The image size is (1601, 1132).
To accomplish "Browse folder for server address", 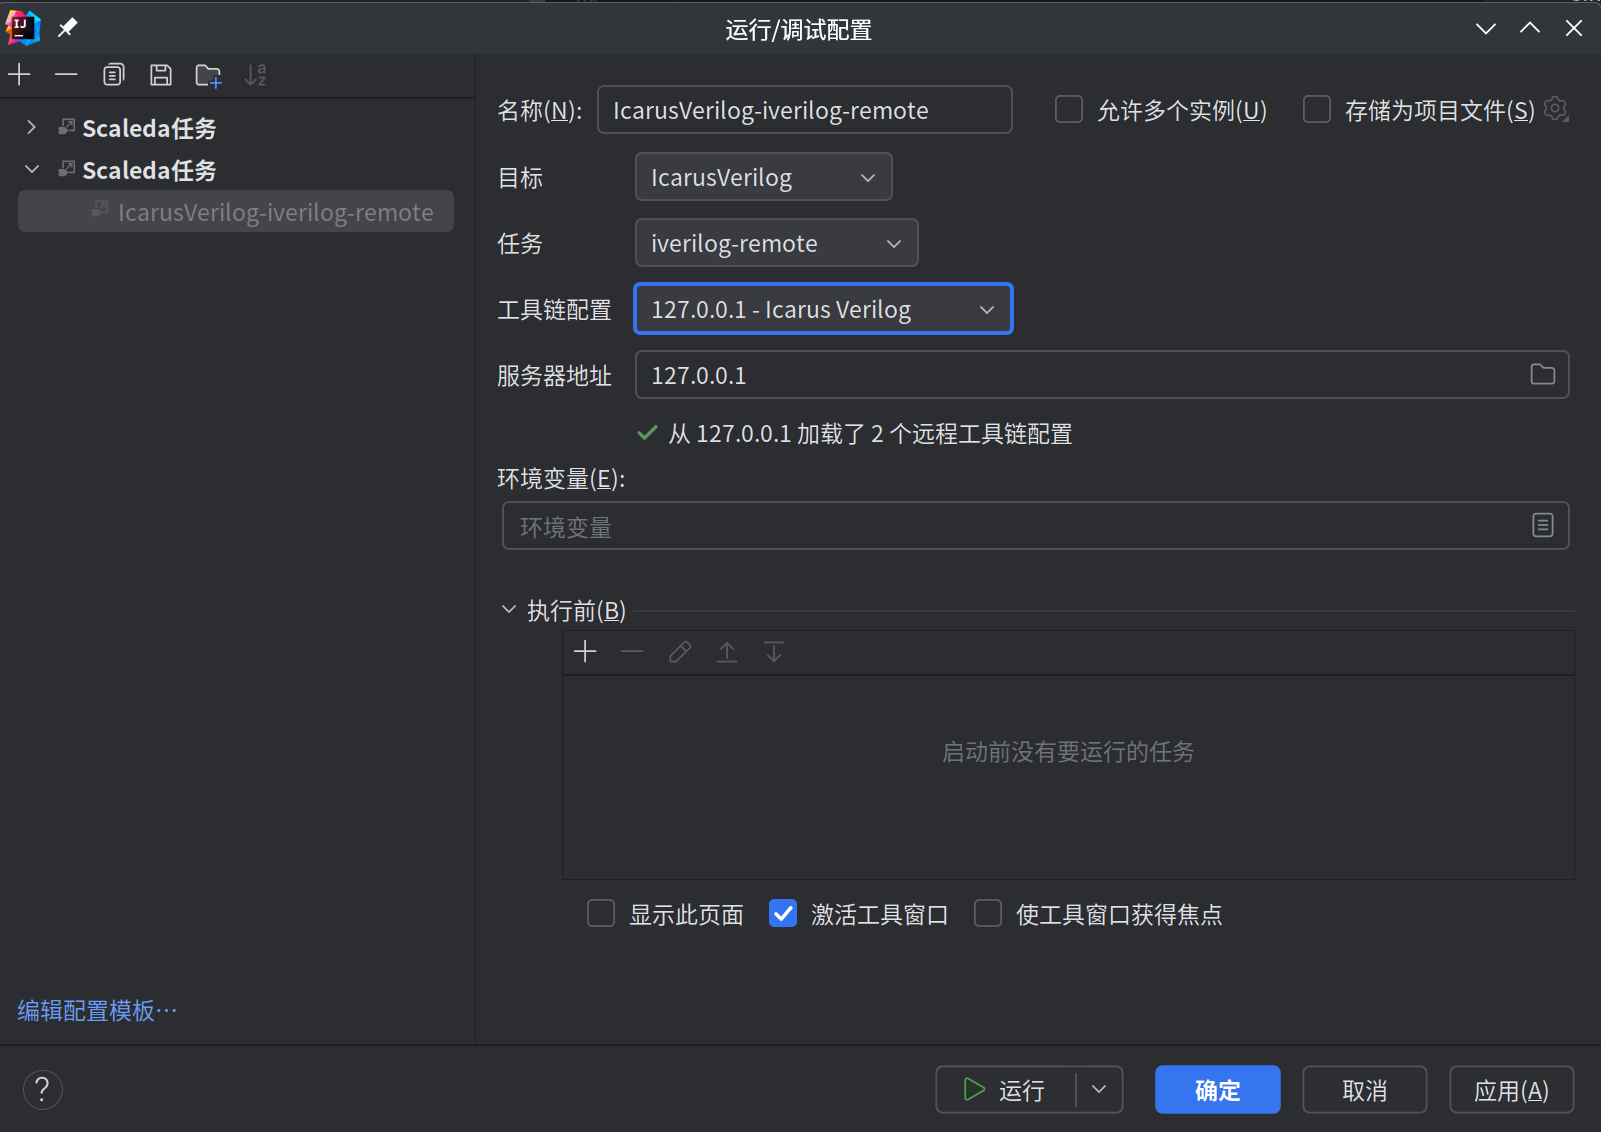I will click(x=1542, y=374).
